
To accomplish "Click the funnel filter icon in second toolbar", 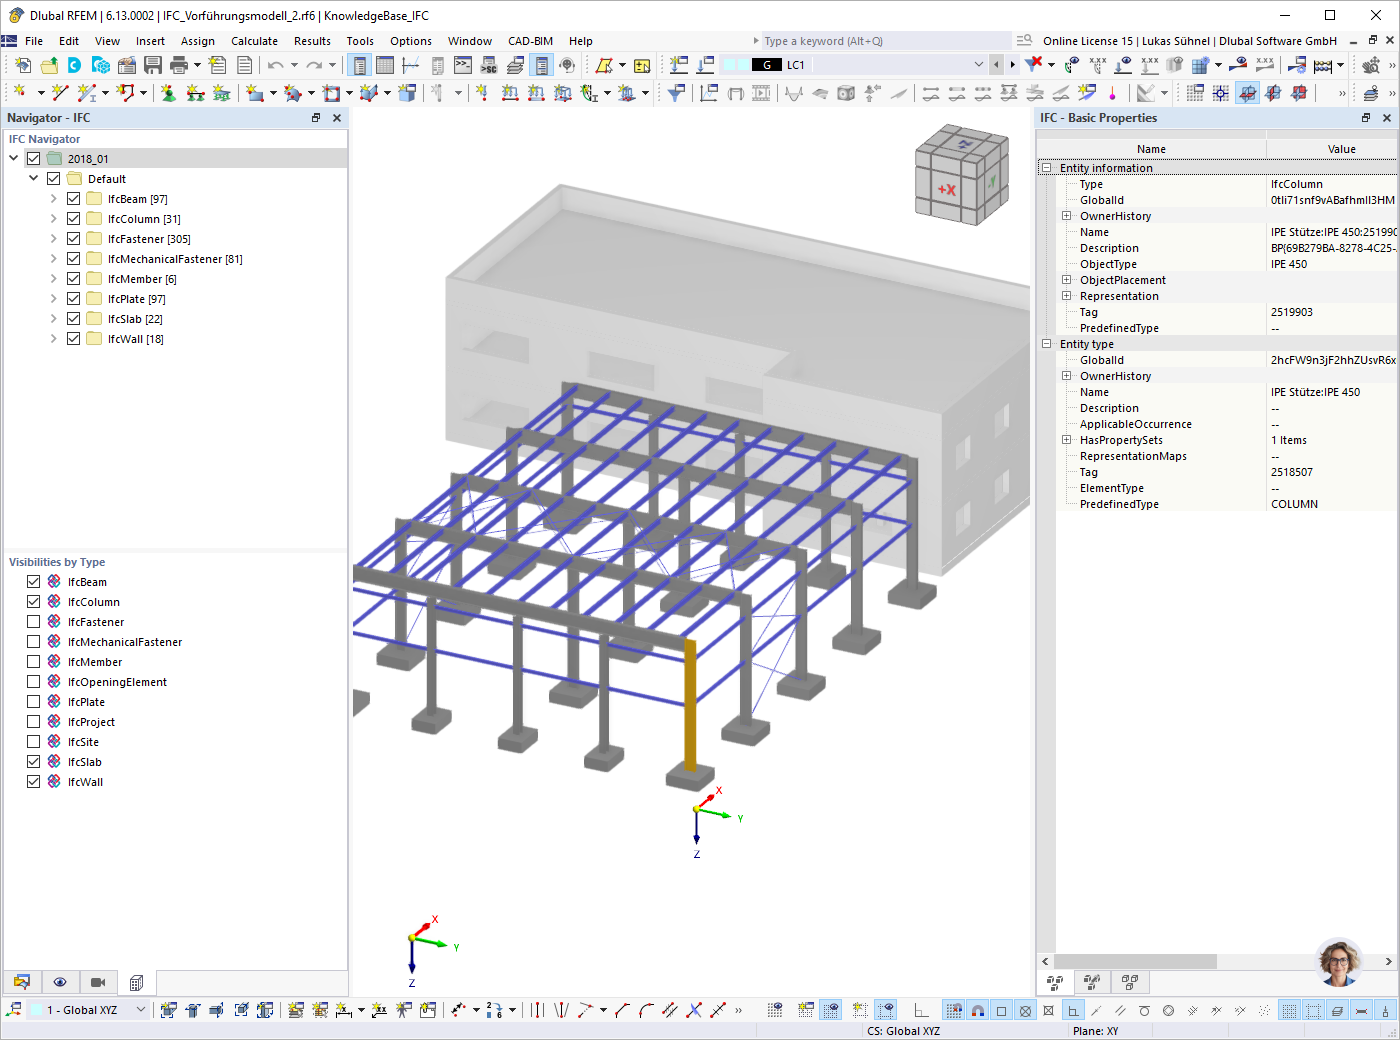I will point(676,92).
